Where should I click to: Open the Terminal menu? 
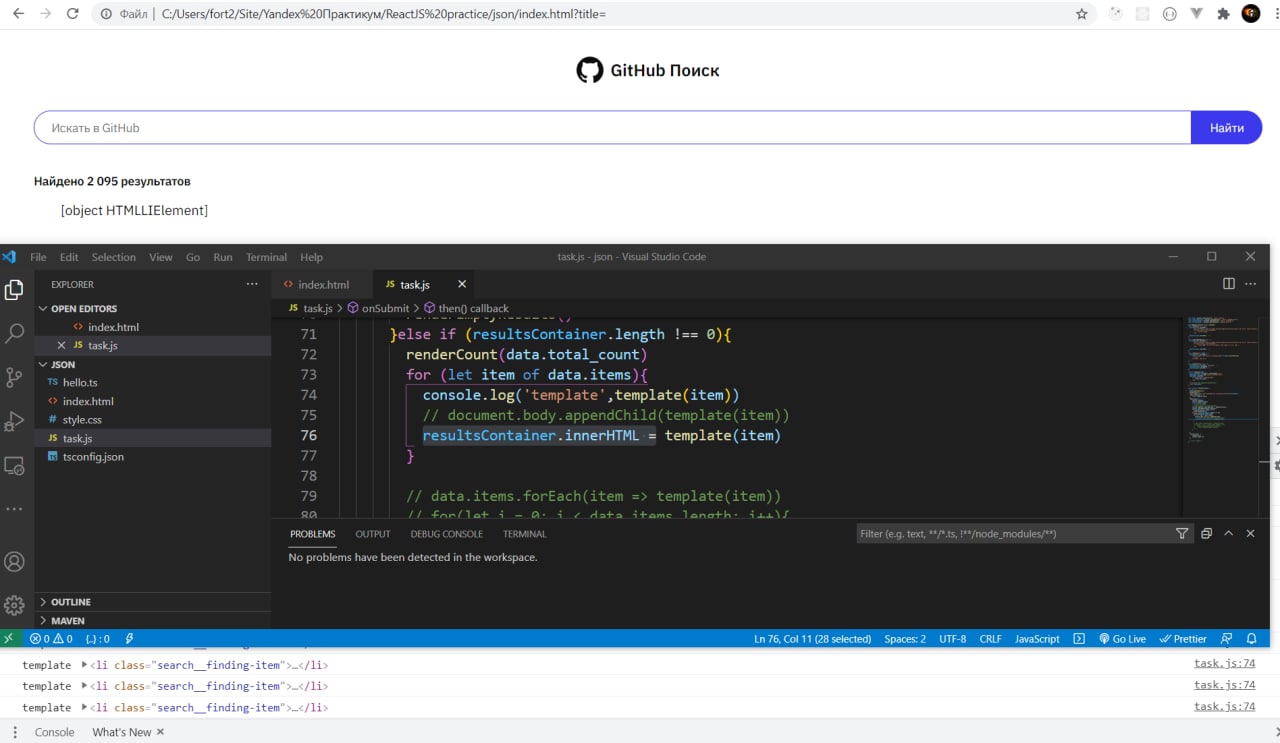coord(266,257)
